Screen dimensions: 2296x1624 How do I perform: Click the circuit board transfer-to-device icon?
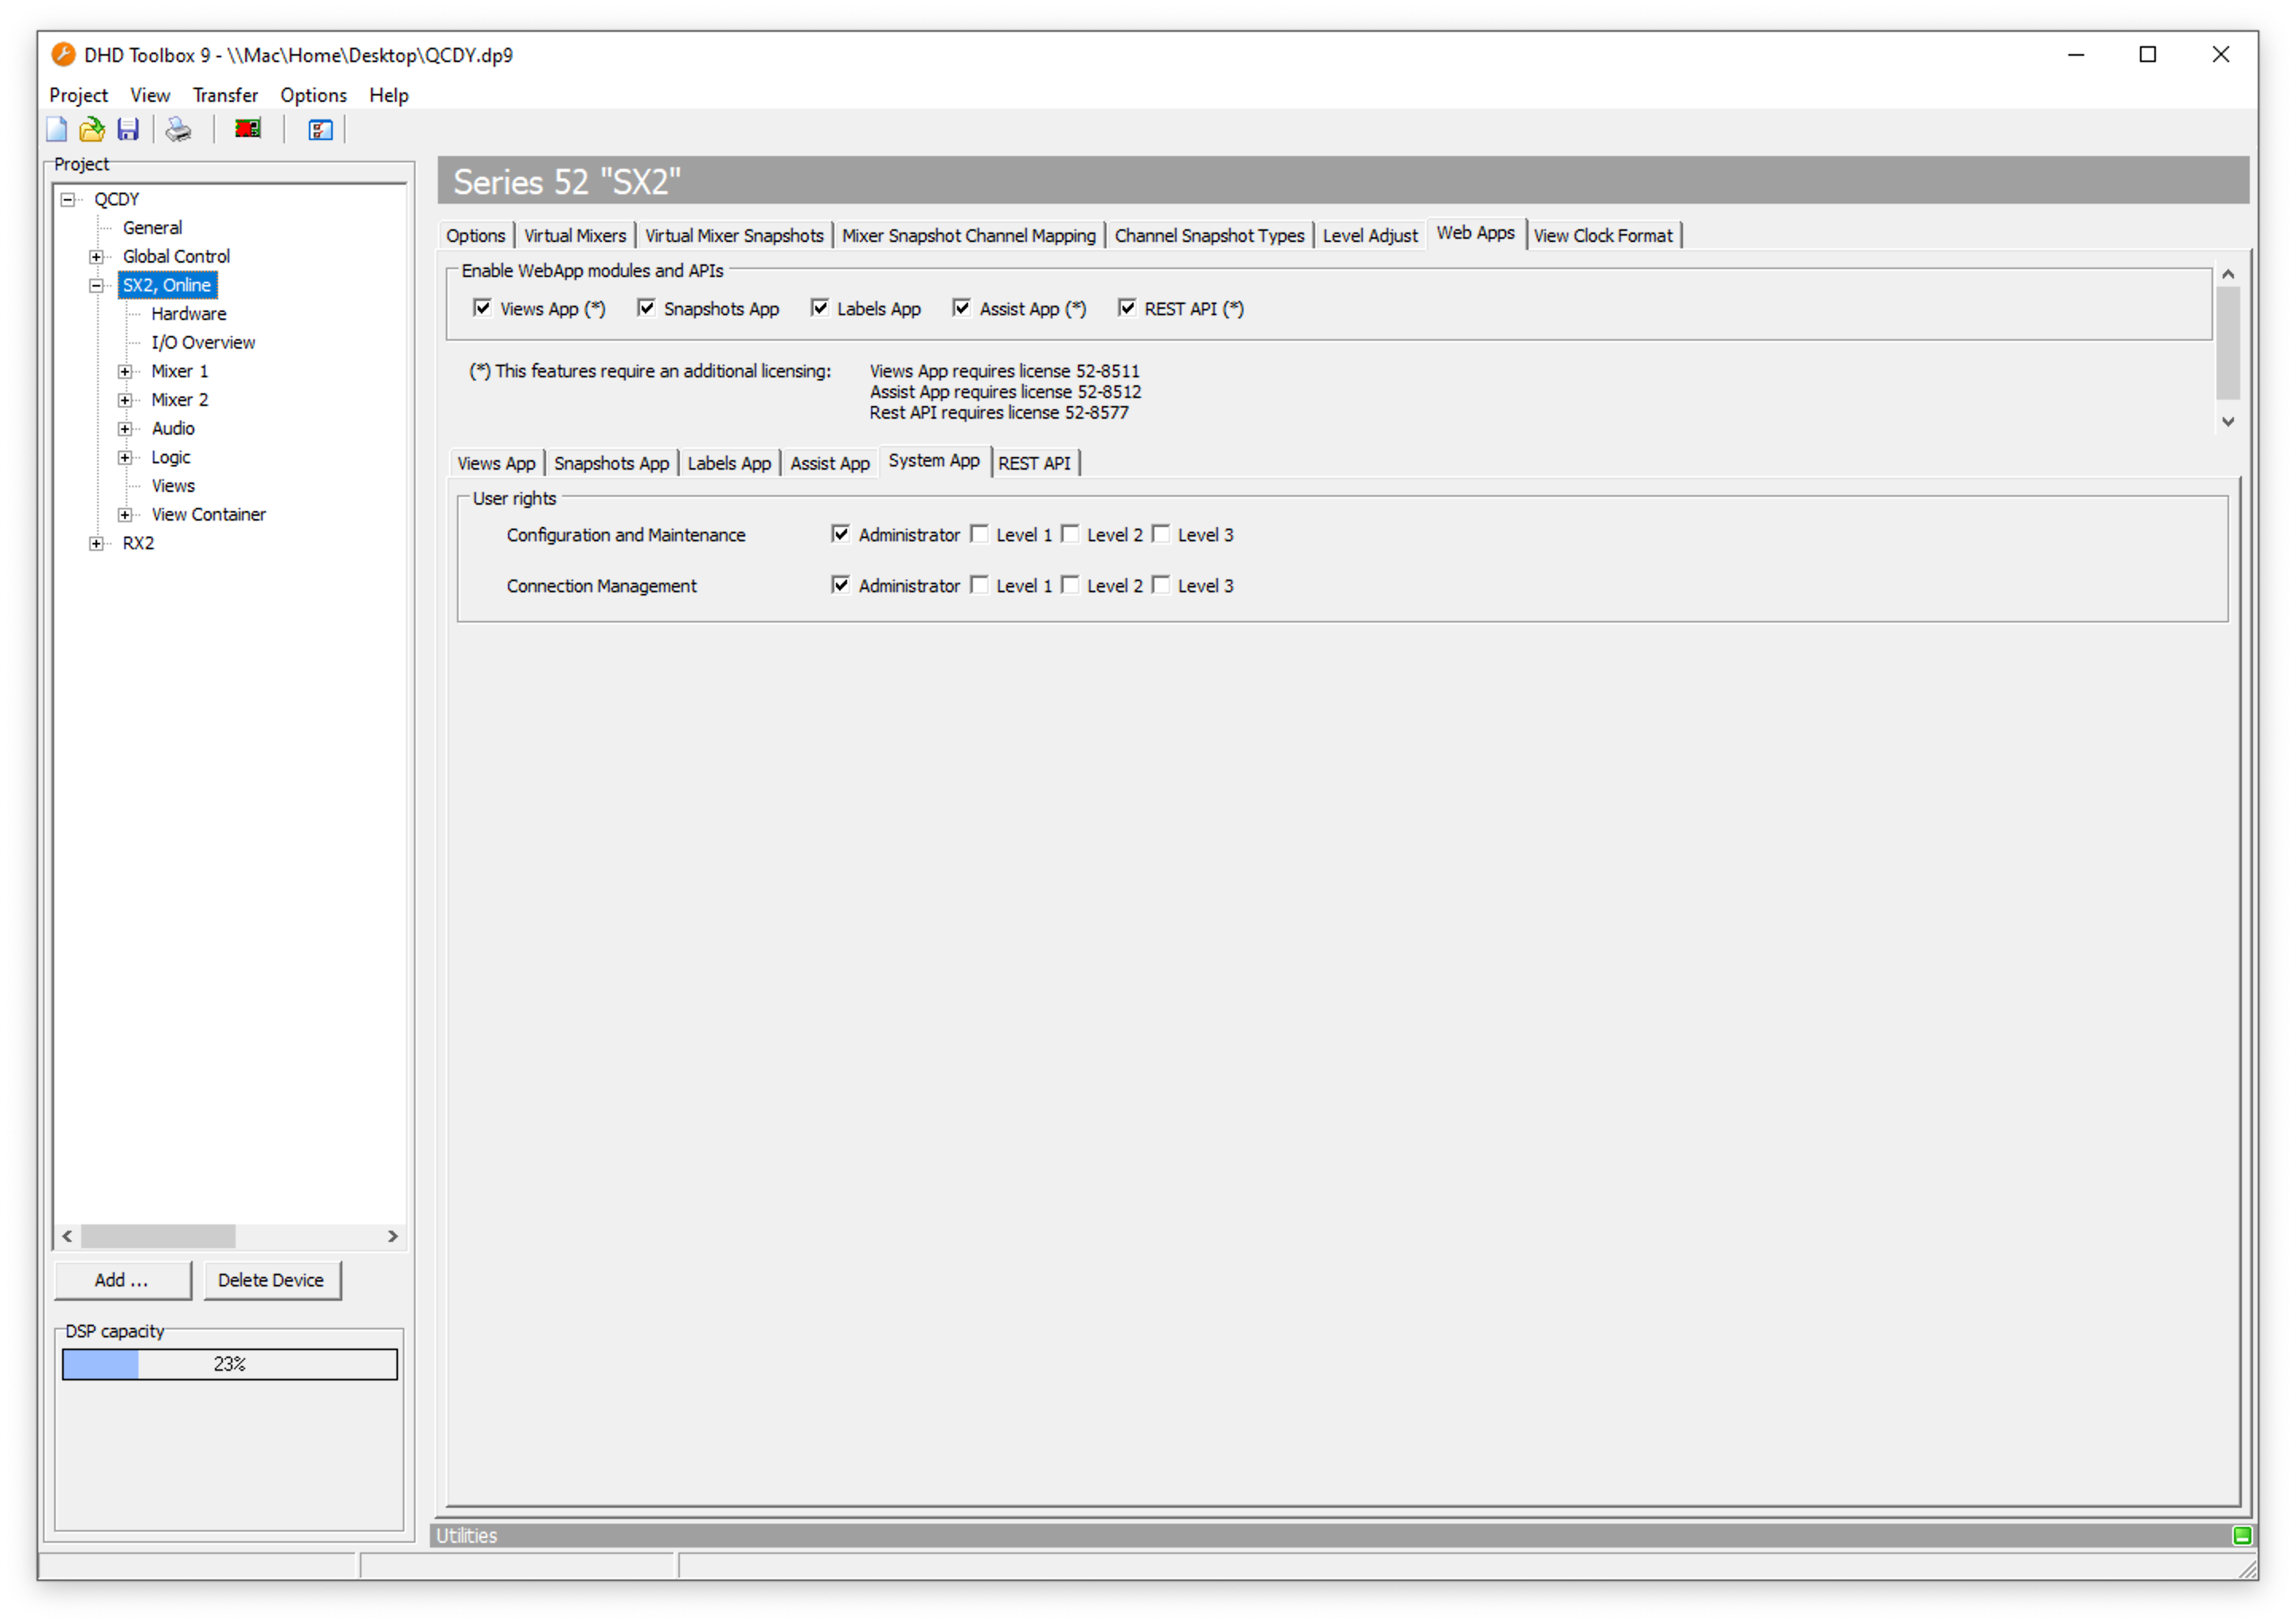click(x=248, y=129)
